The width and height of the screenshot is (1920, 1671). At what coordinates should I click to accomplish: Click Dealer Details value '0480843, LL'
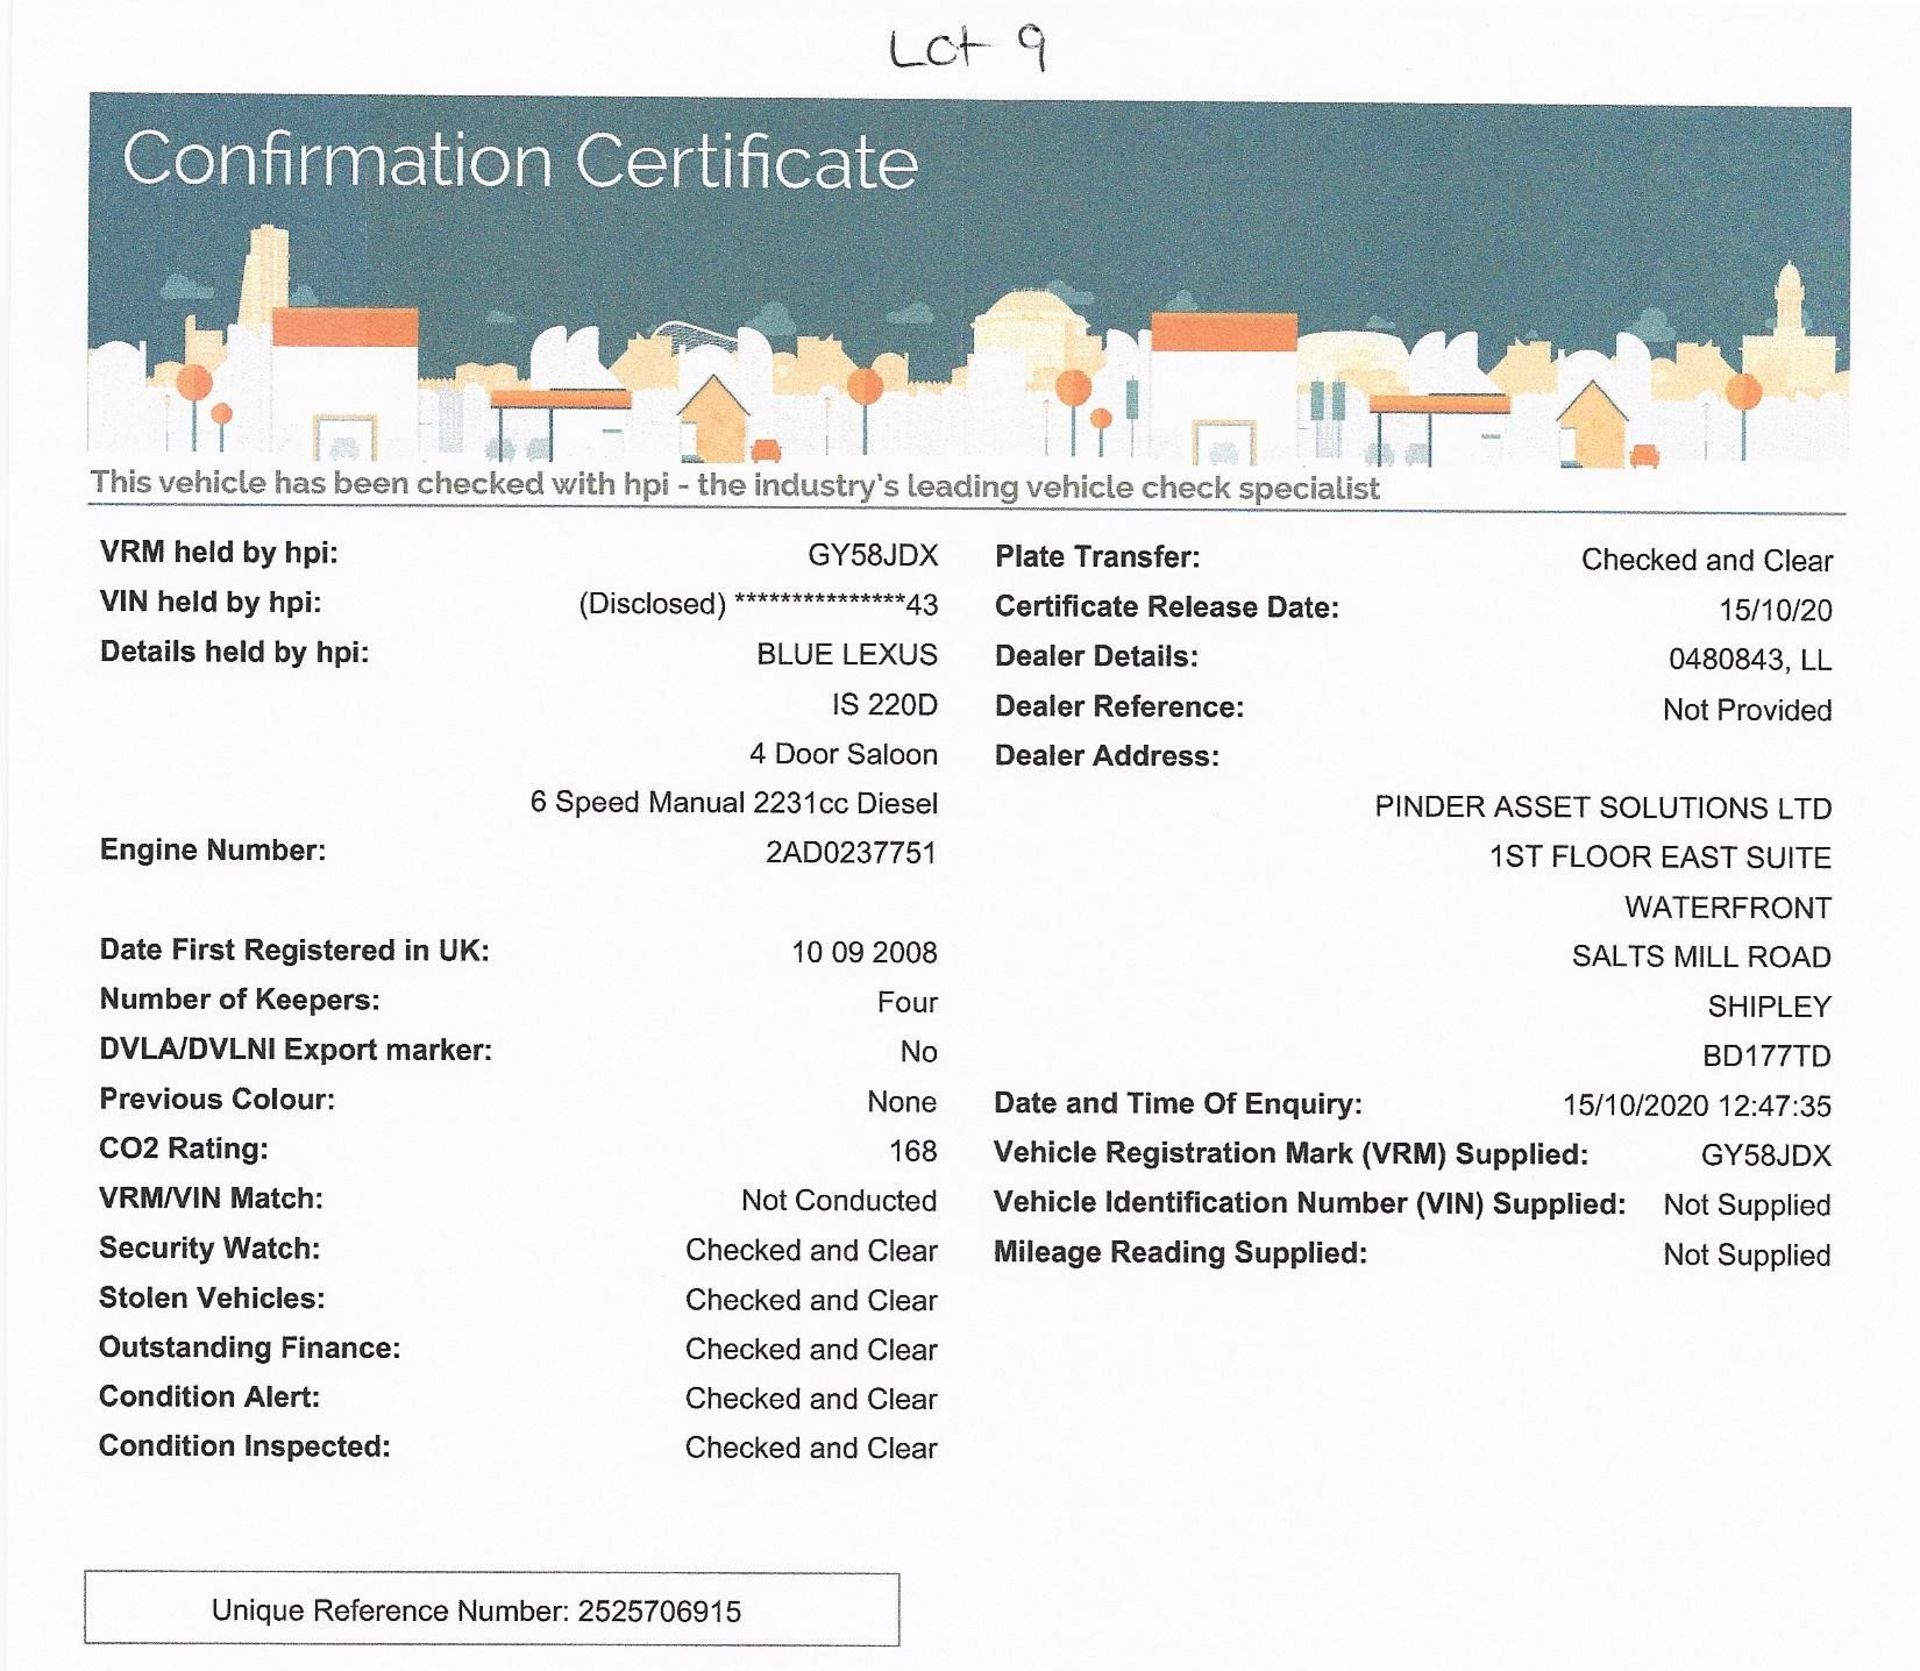tap(1750, 660)
